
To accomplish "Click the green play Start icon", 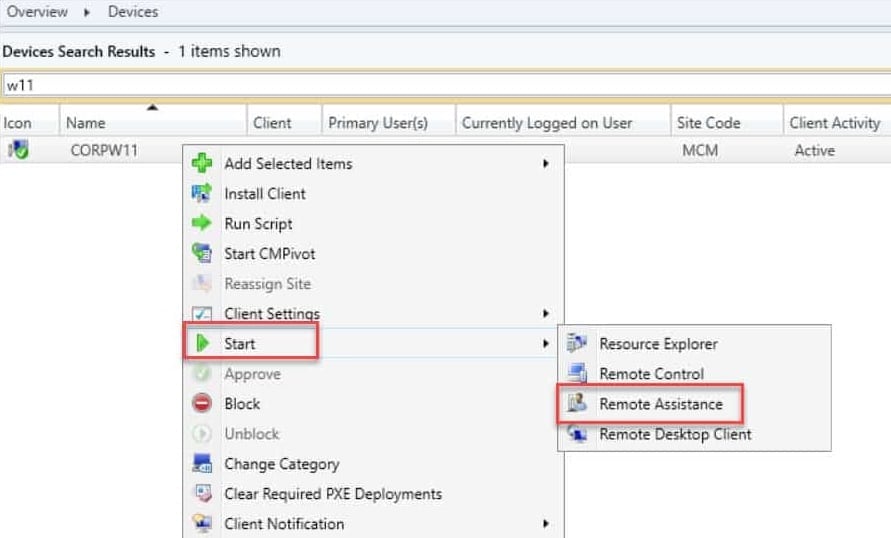I will point(202,343).
